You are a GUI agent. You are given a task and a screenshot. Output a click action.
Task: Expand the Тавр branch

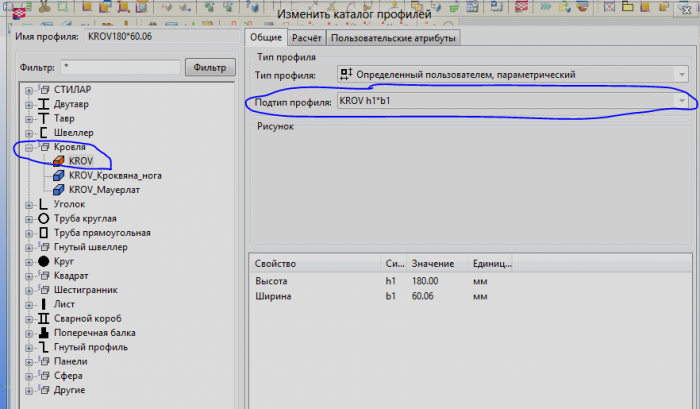(x=29, y=119)
